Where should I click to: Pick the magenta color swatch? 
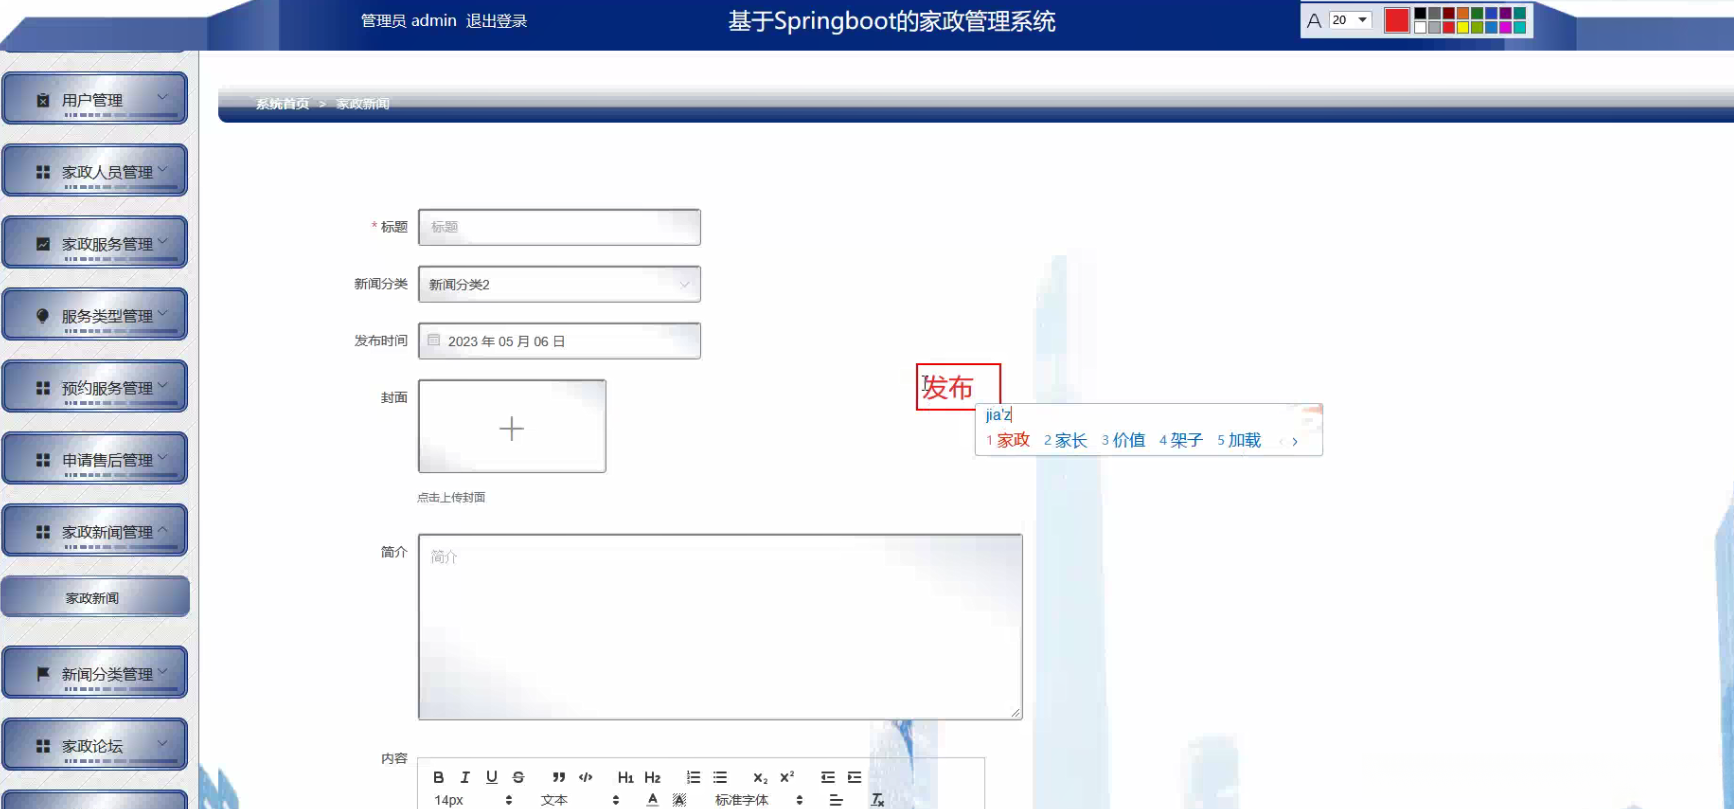[1506, 27]
